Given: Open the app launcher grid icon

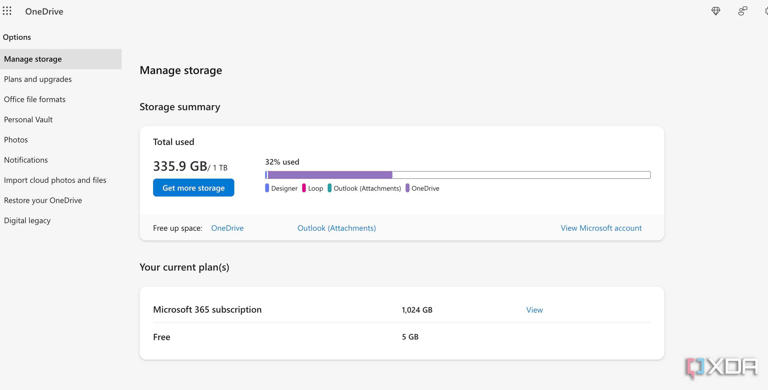Looking at the screenshot, I should pyautogui.click(x=7, y=11).
